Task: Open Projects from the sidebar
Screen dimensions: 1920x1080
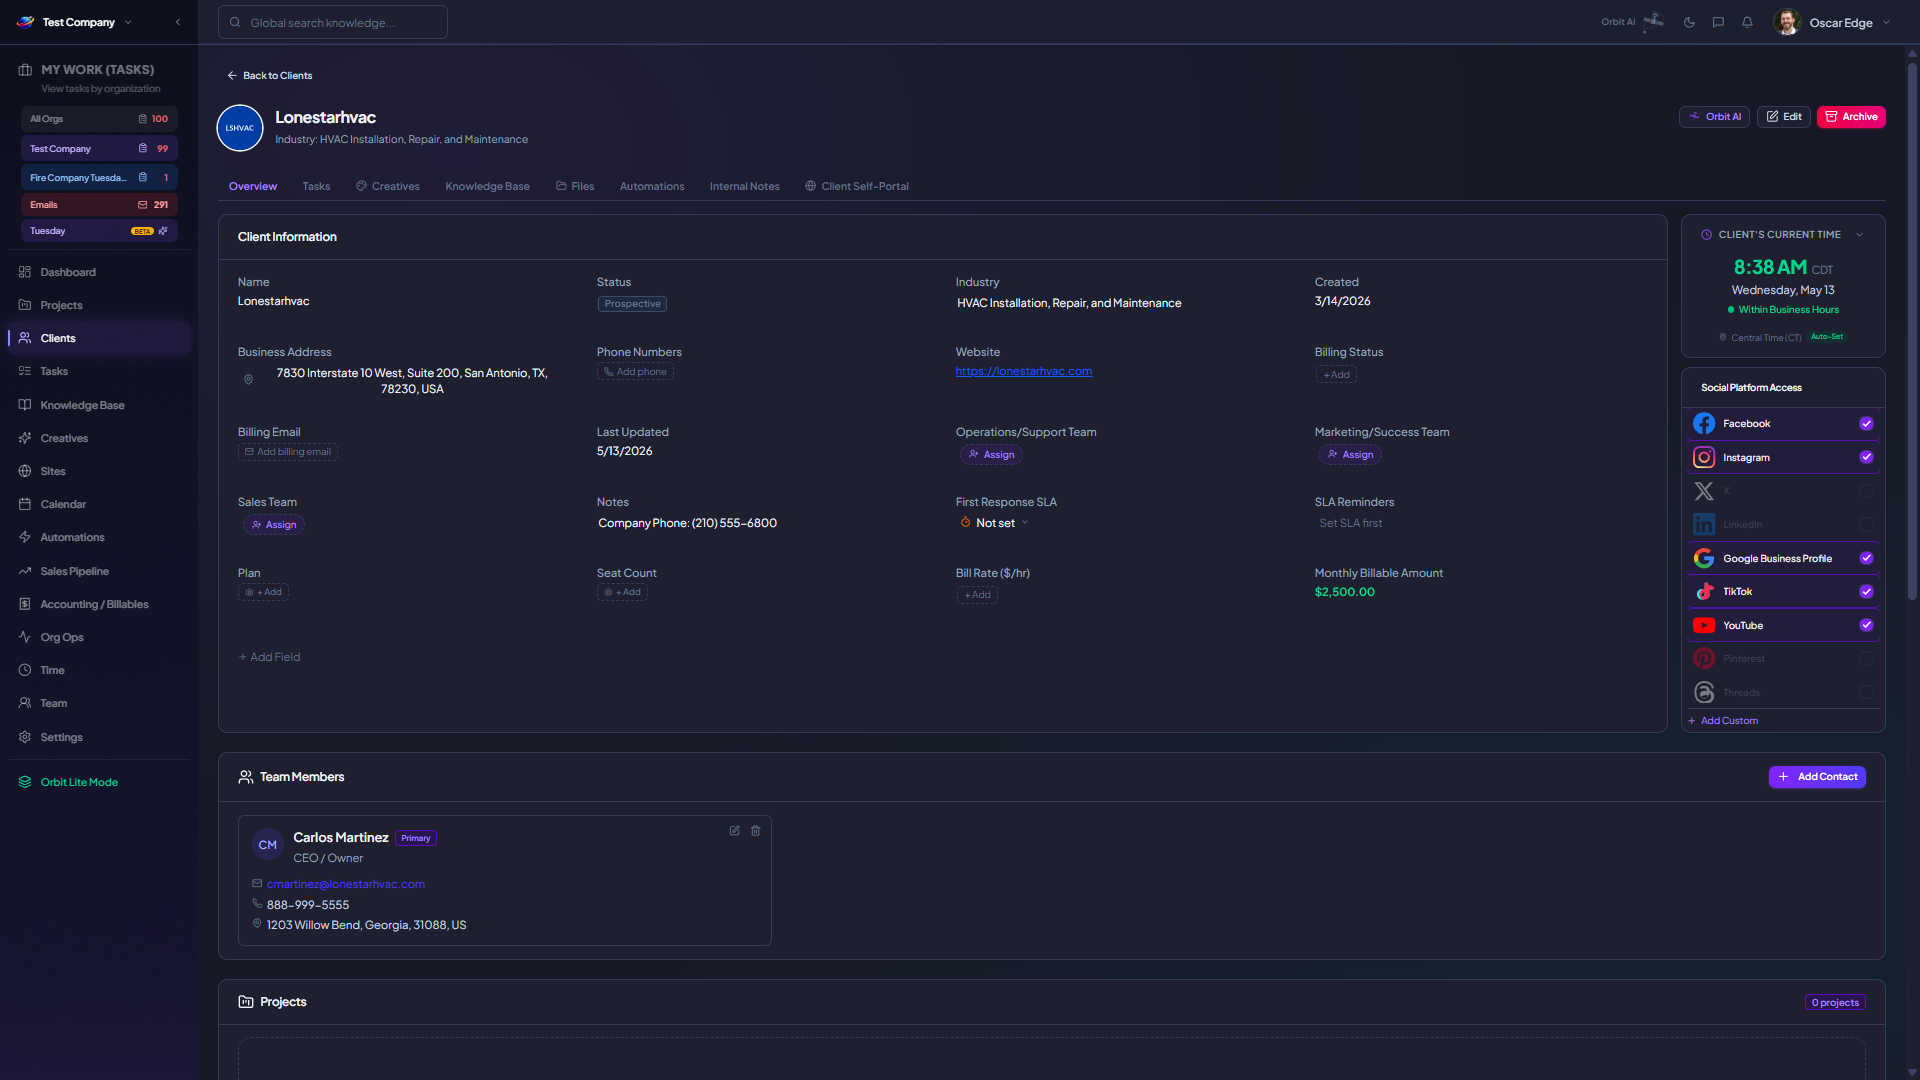Action: point(98,305)
